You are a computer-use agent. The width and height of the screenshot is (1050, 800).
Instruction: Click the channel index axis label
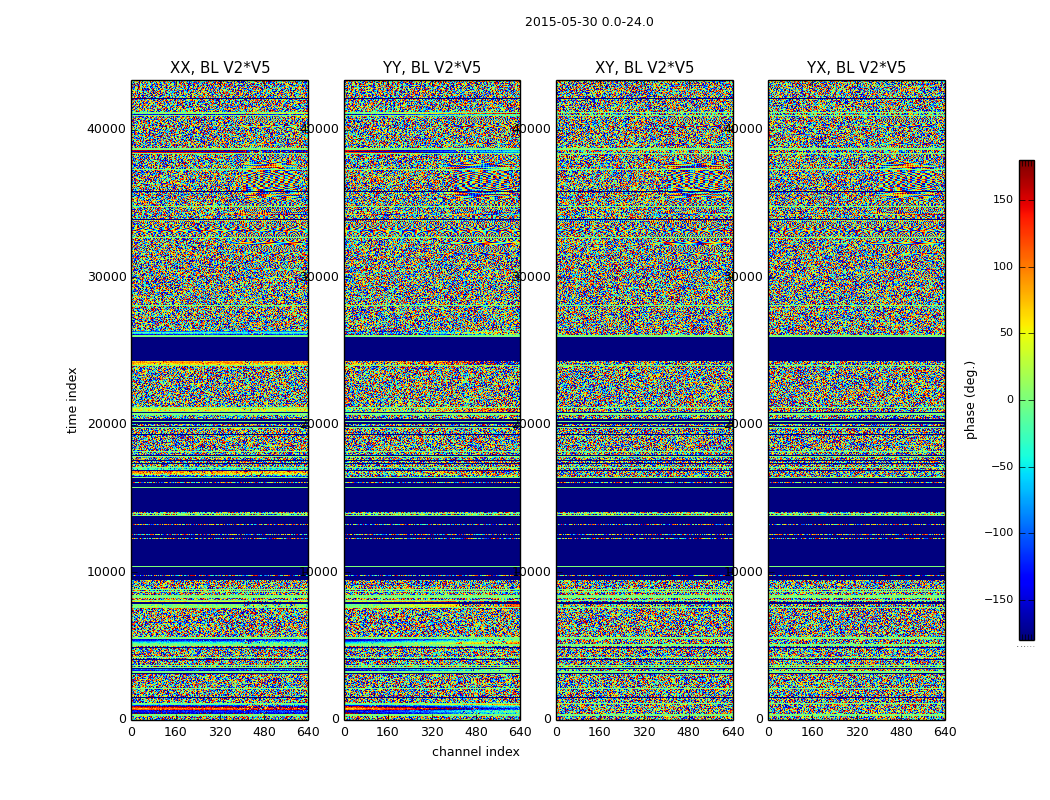475,752
